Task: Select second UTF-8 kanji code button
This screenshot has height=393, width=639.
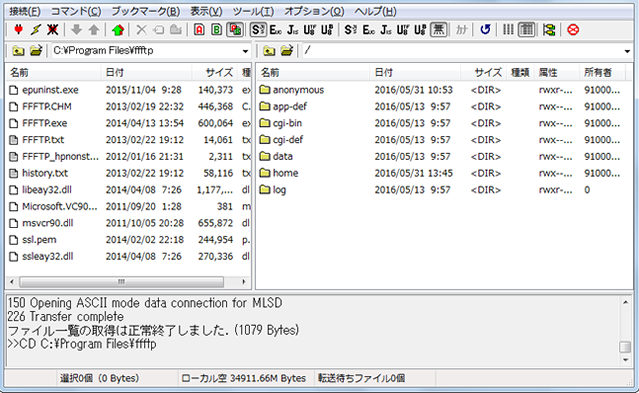Action: tap(403, 30)
